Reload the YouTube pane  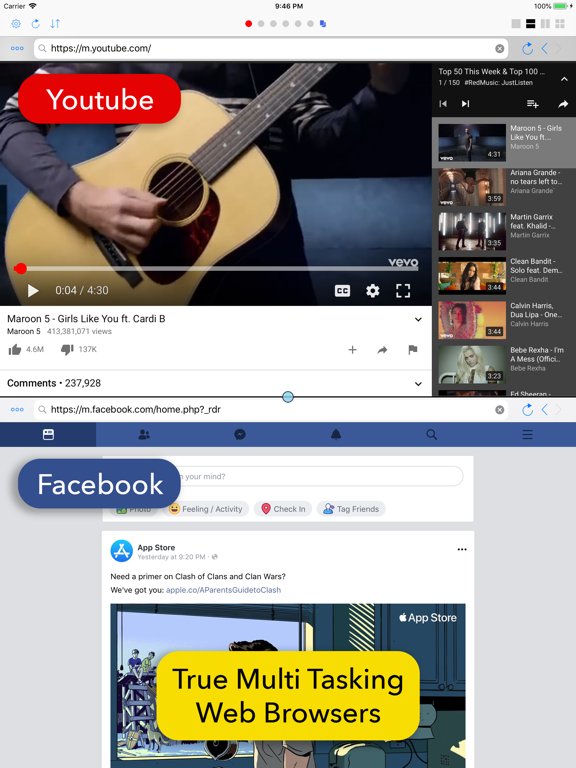528,48
